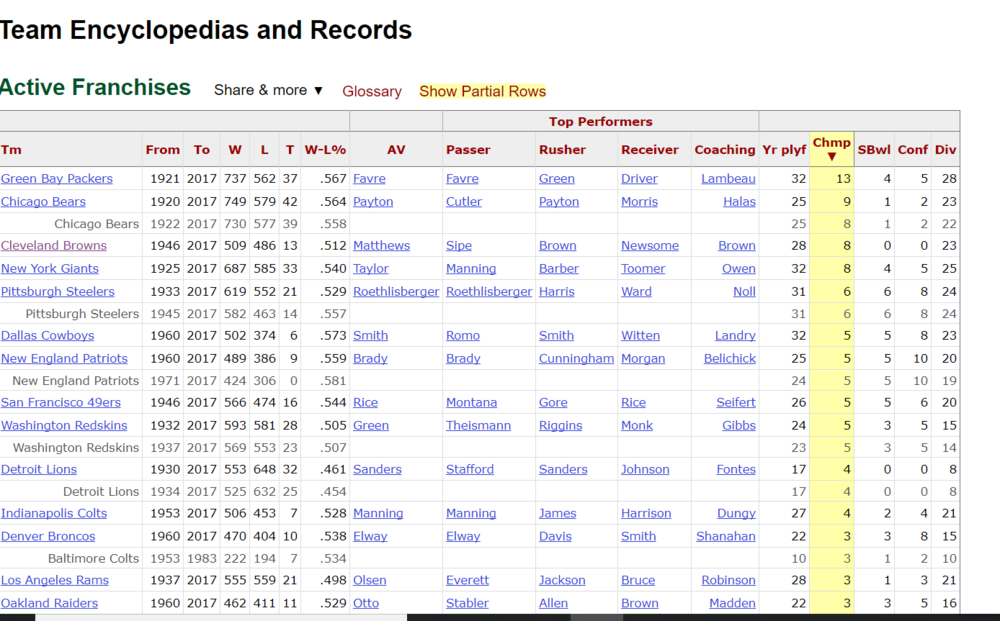Expand the Share & more dropdown
The height and width of the screenshot is (621, 1000).
268,91
